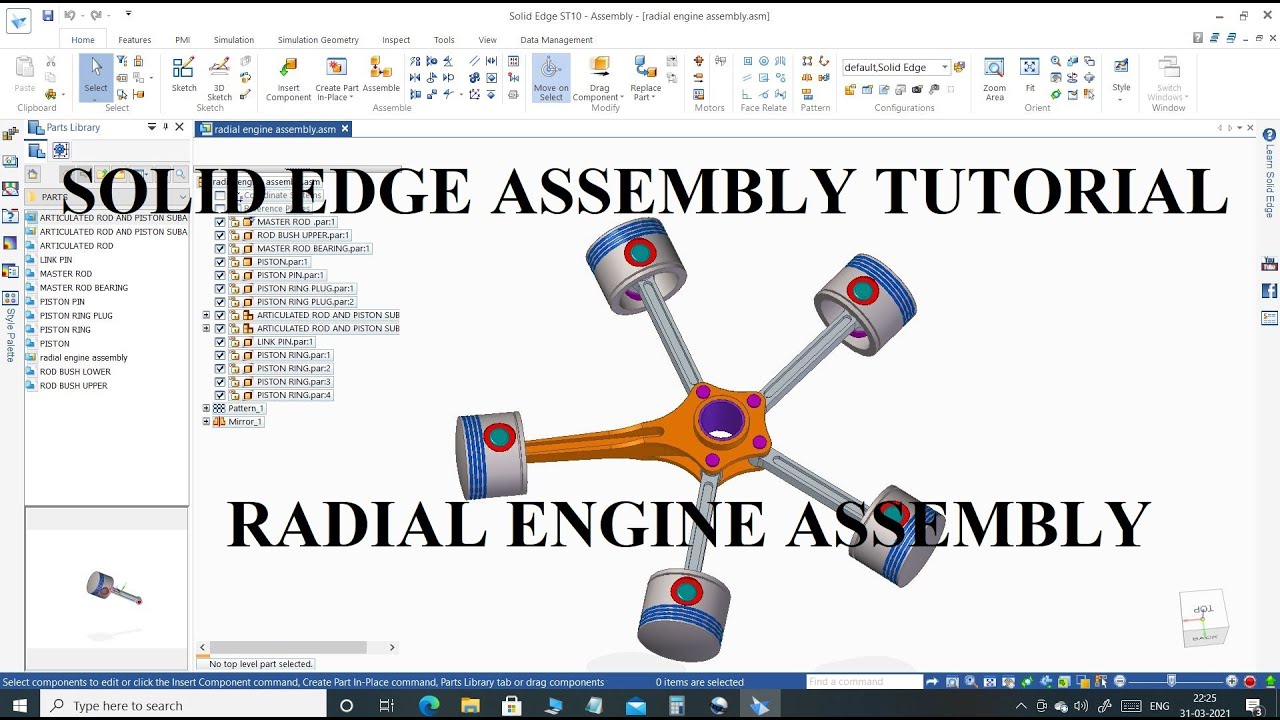Open the Data Management tab
Screen dimensions: 1280x720
coord(556,40)
